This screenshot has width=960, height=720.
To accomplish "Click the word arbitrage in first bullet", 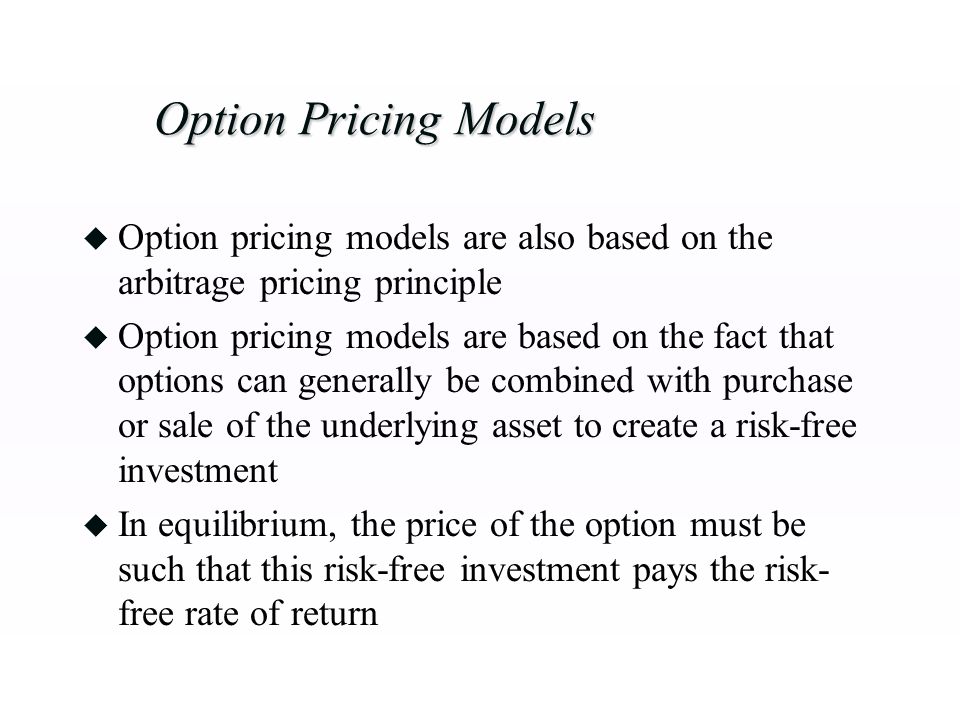I will 181,284.
